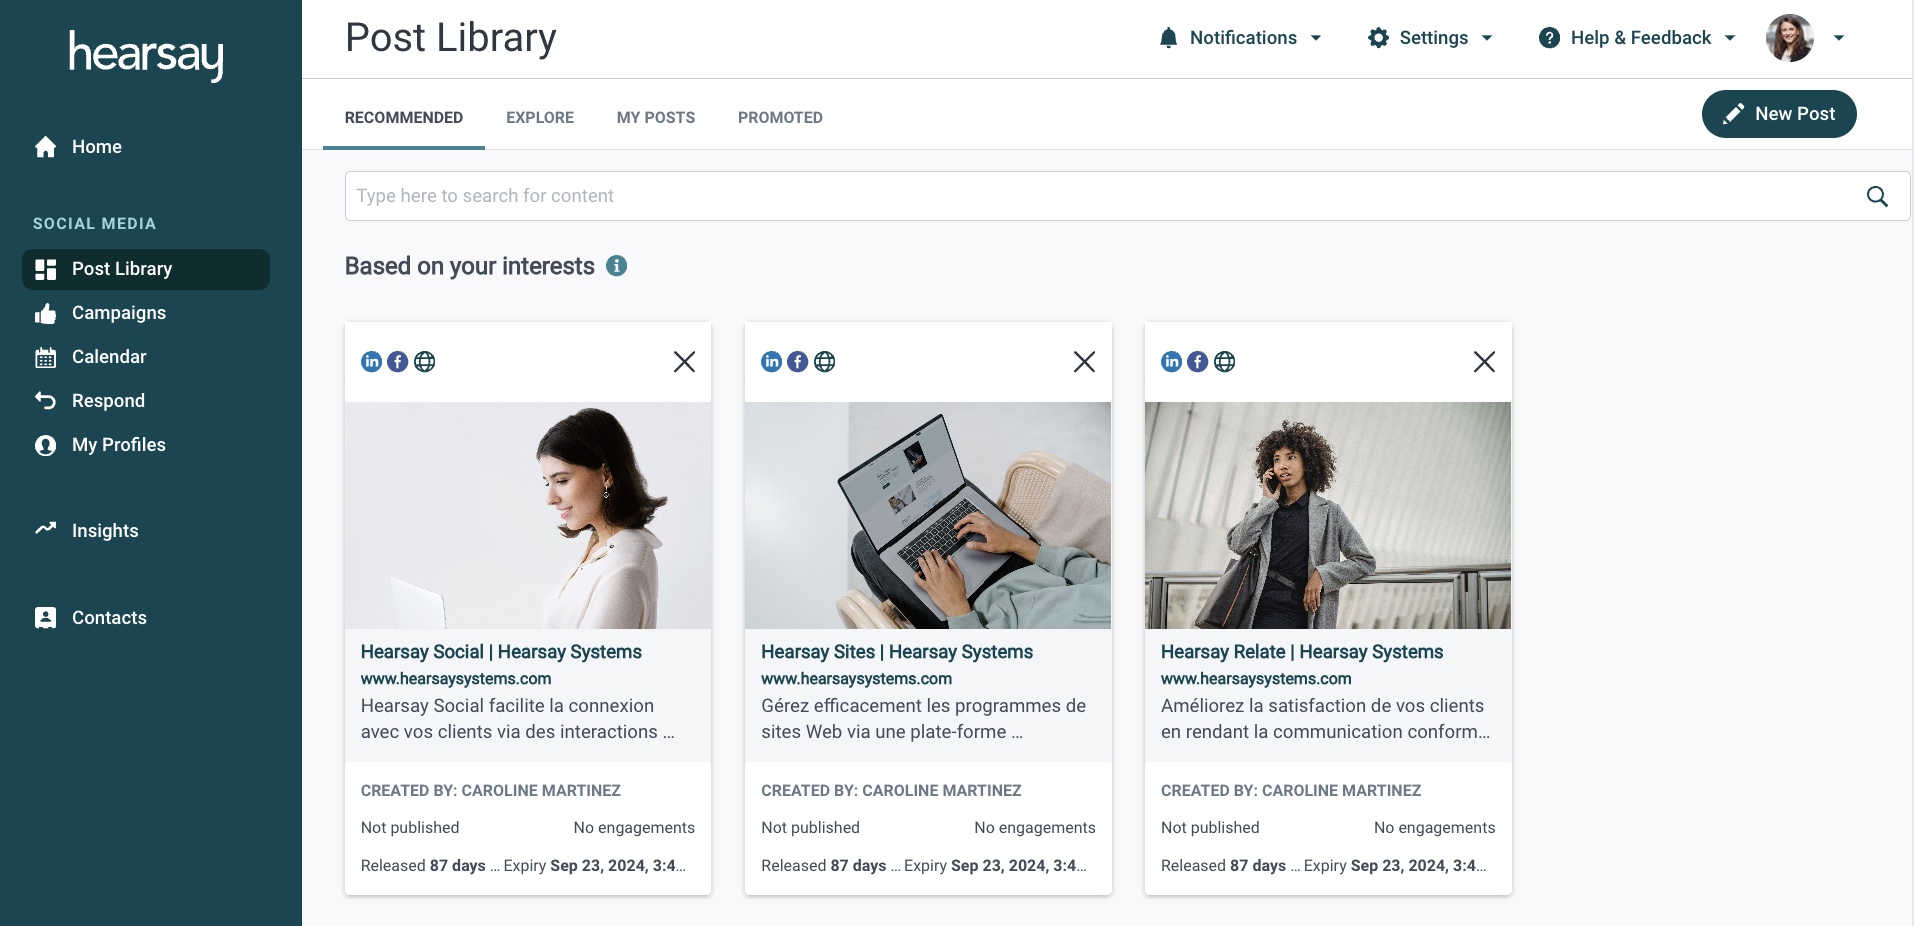Screen dimensions: 1914x926
Task: Click globe icon on Hearsay Sites card
Action: [x=824, y=362]
